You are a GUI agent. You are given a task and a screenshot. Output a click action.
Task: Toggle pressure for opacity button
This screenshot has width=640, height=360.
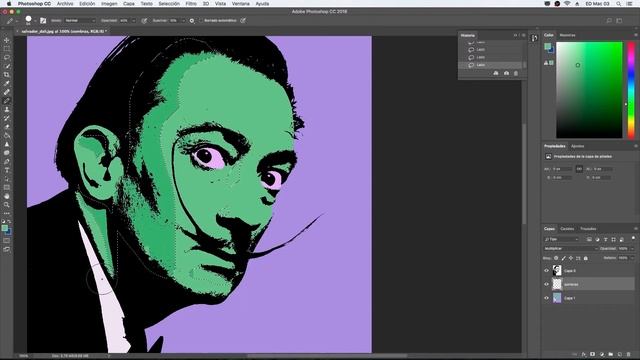click(x=144, y=20)
